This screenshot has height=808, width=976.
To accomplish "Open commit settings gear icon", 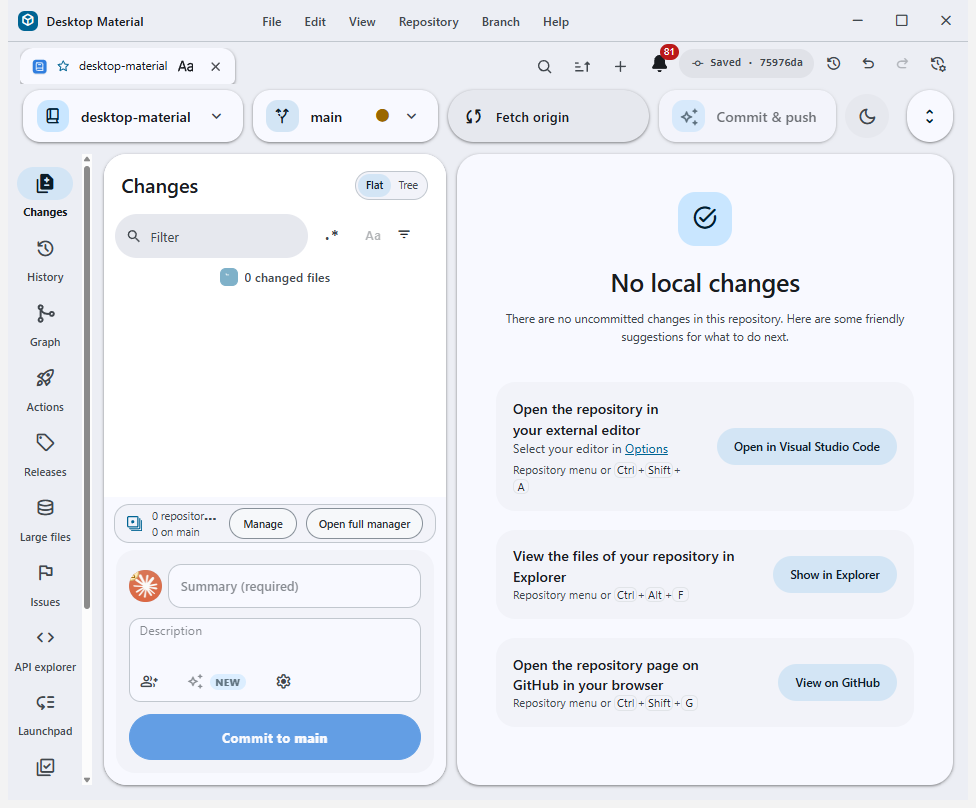I will 283,682.
